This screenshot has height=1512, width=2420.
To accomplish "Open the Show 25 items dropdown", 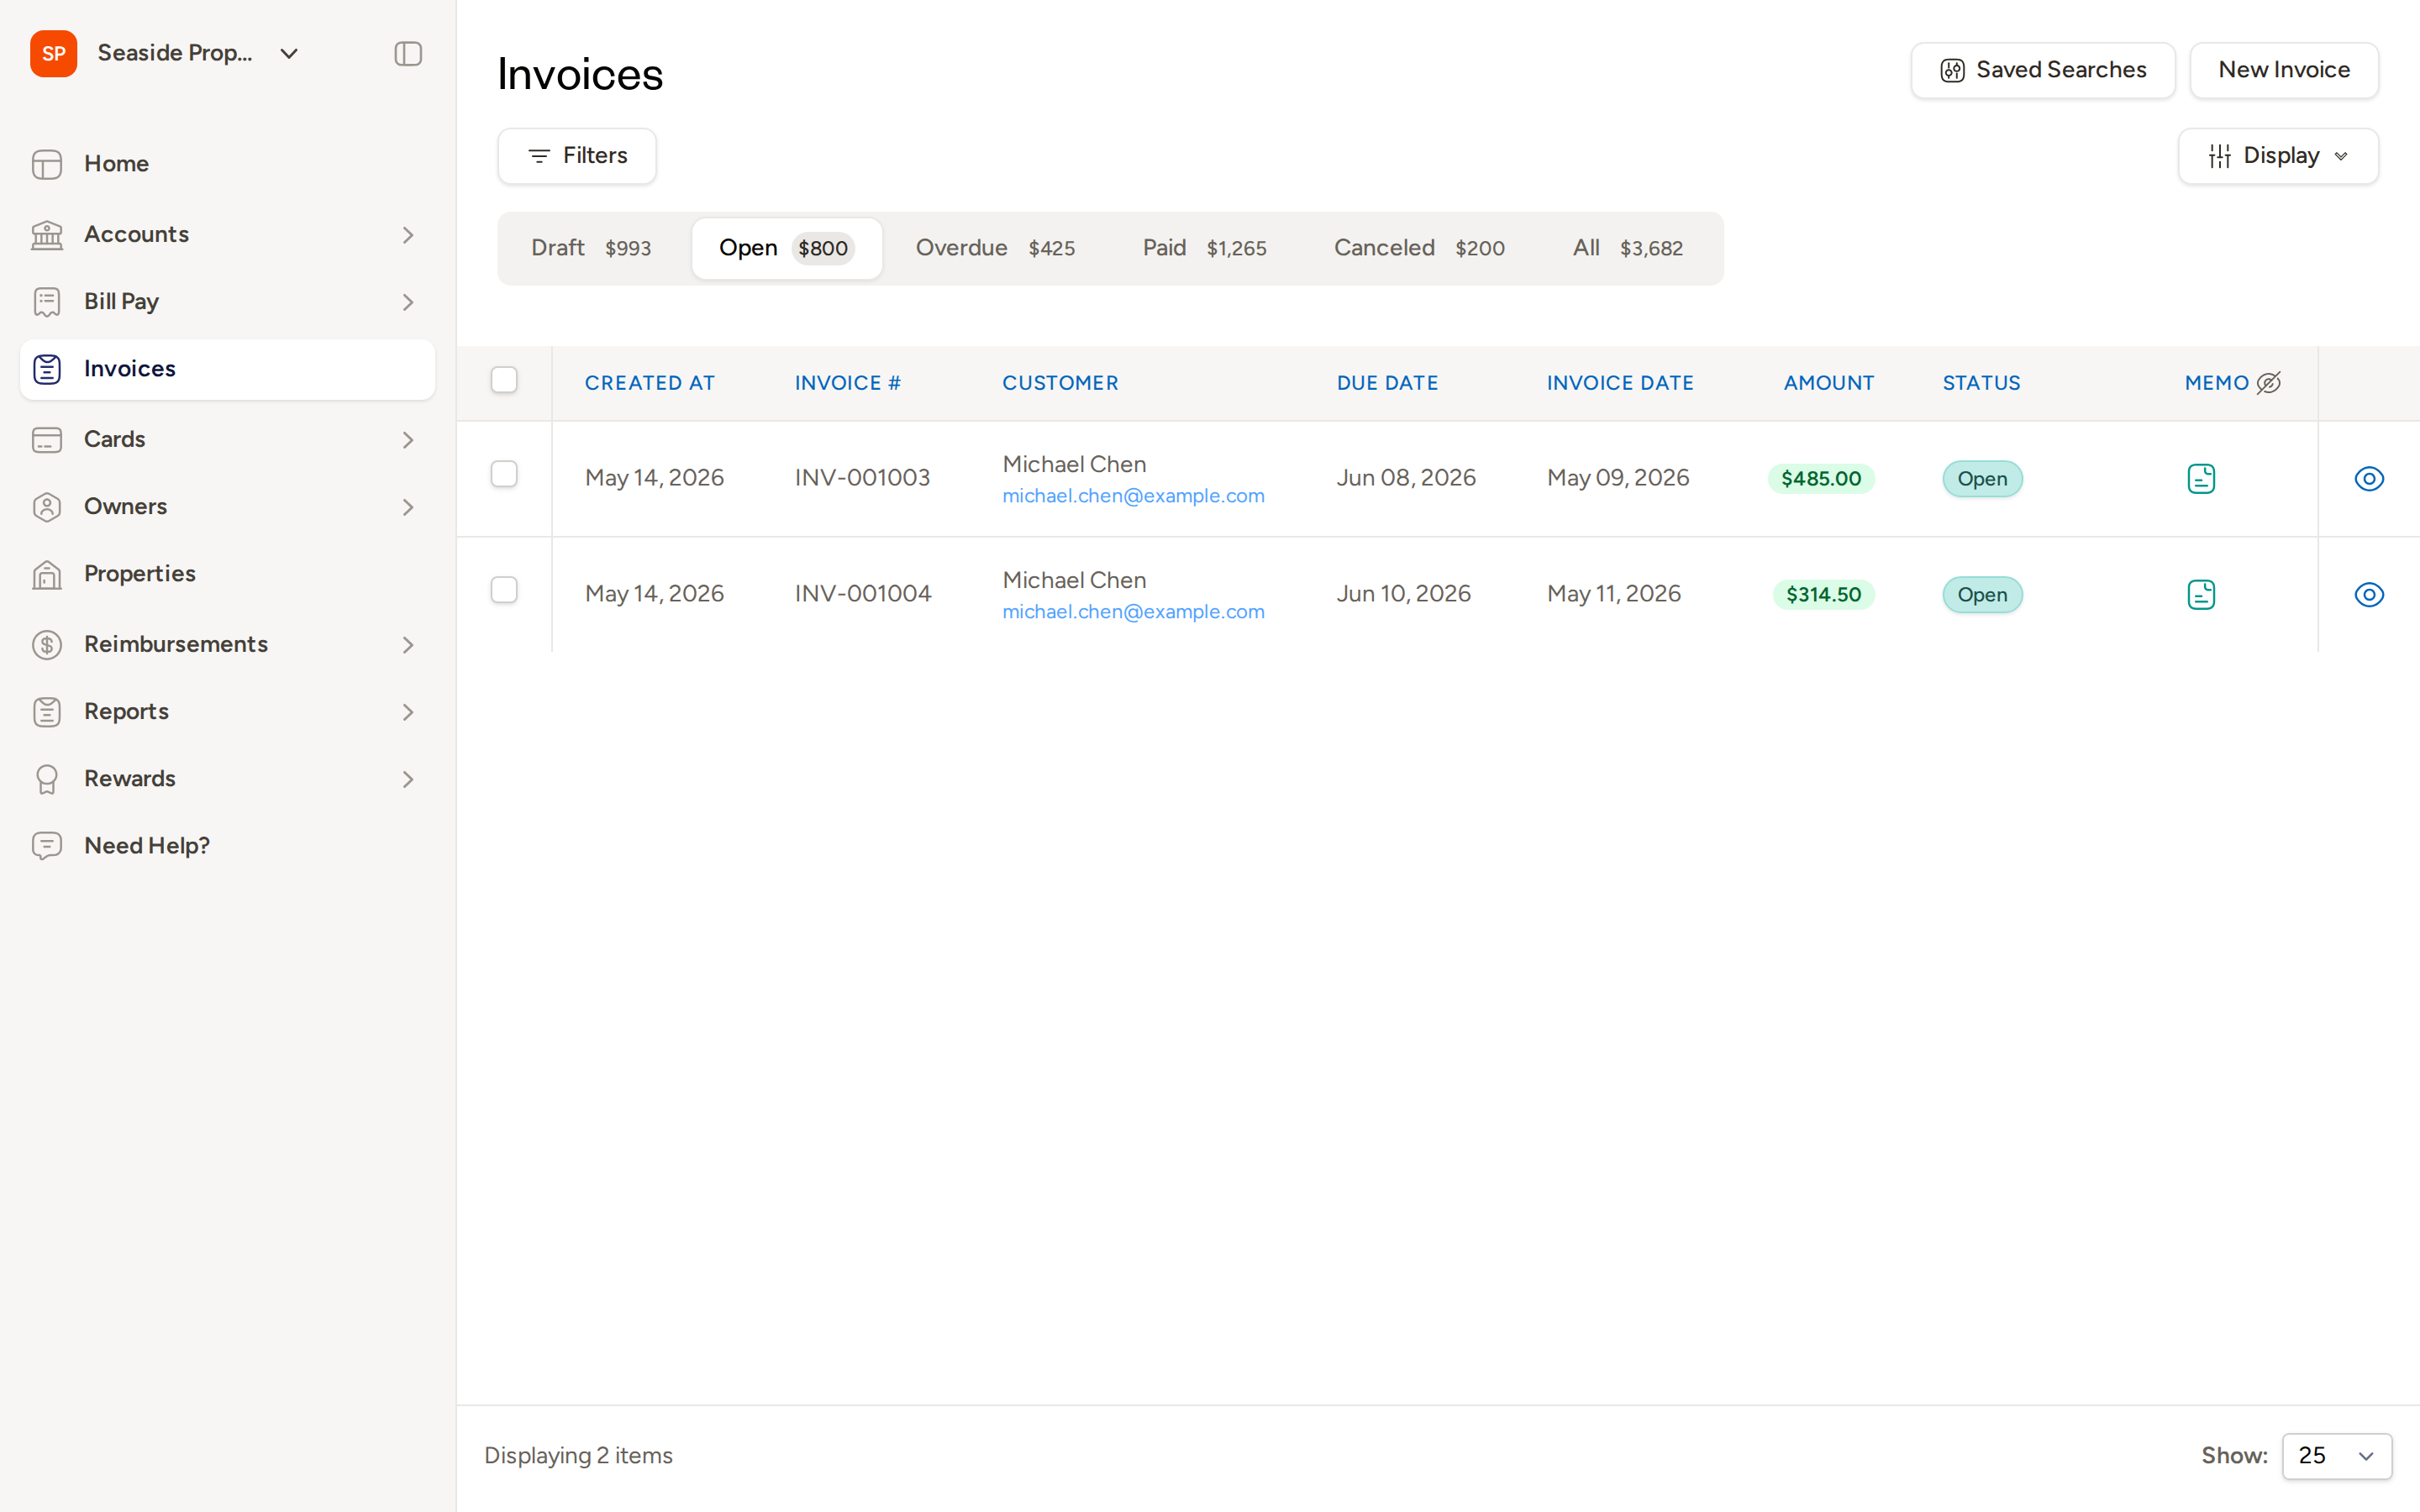I will (x=2337, y=1456).
